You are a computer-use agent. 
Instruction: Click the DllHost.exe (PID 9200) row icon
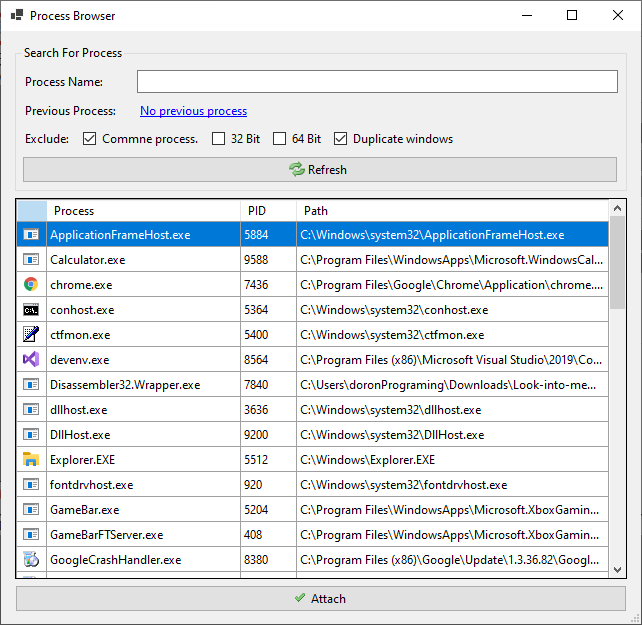point(31,435)
